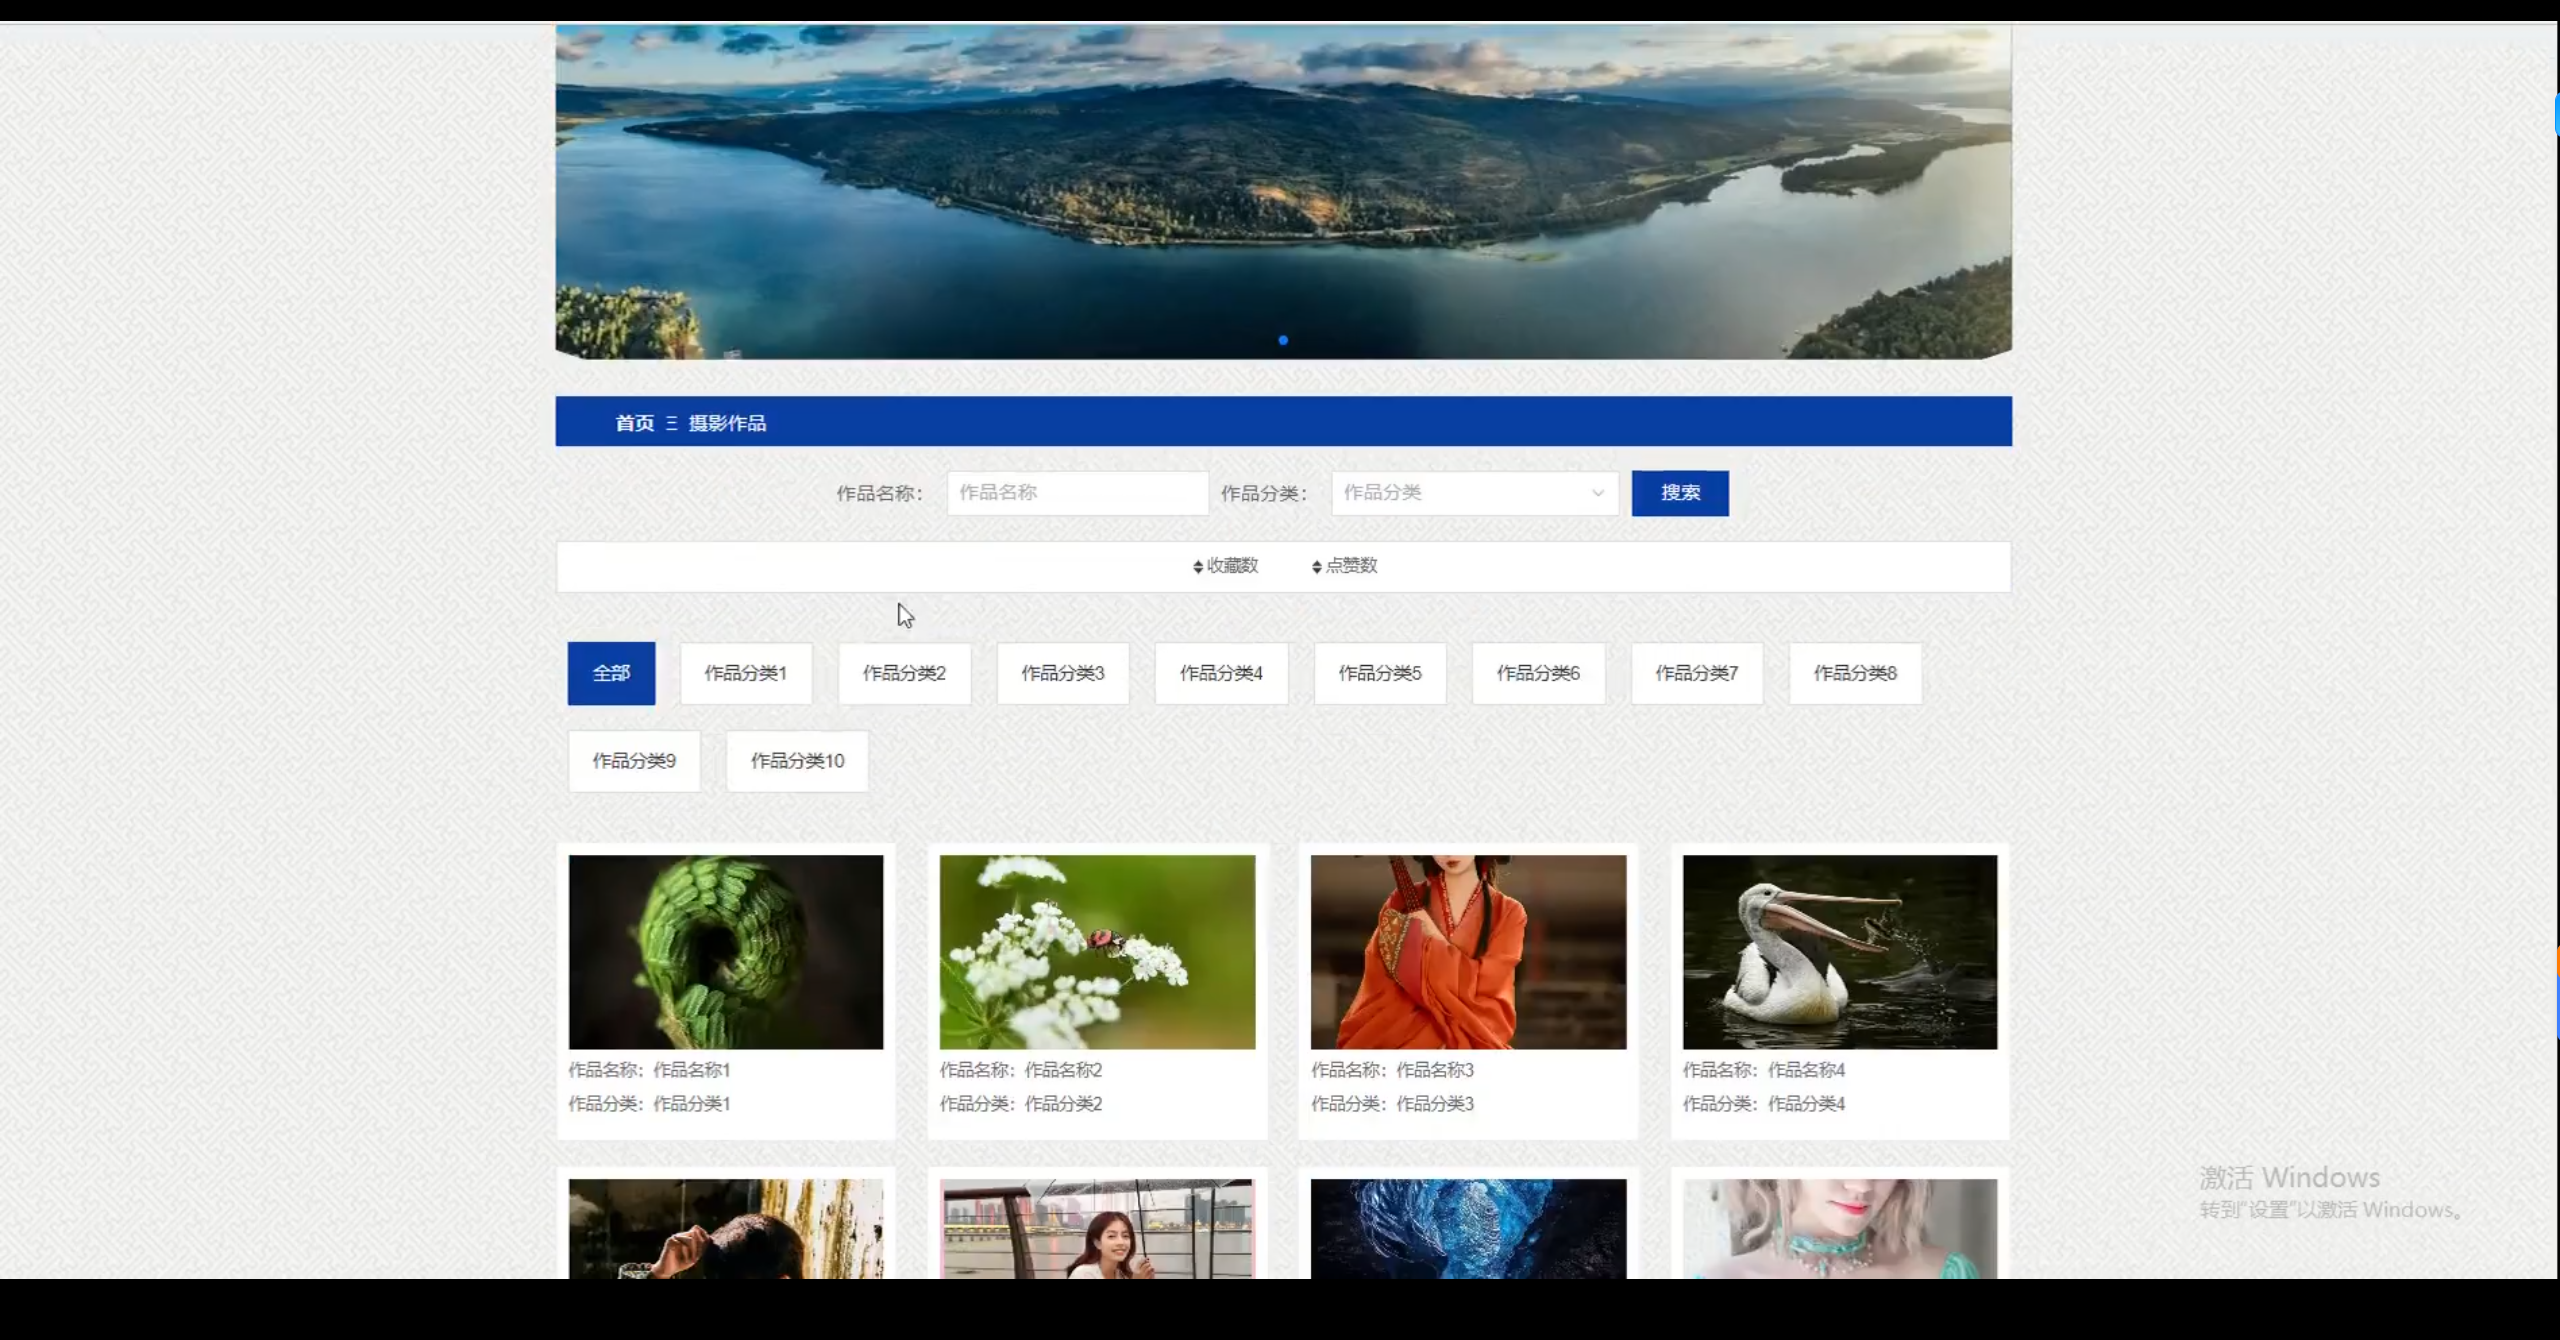Filter by 作品分类8 tab
The height and width of the screenshot is (1340, 2560).
pos(1854,673)
